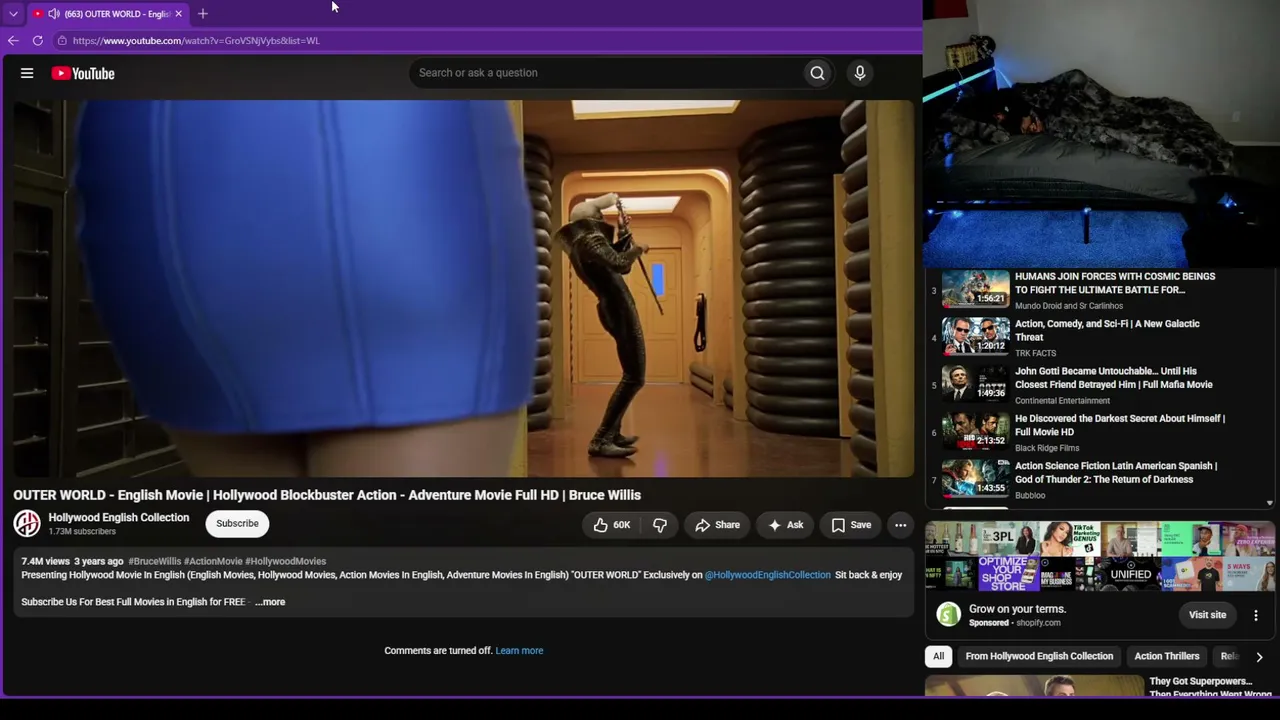
Task: Open the Ask AI button
Action: 785,525
